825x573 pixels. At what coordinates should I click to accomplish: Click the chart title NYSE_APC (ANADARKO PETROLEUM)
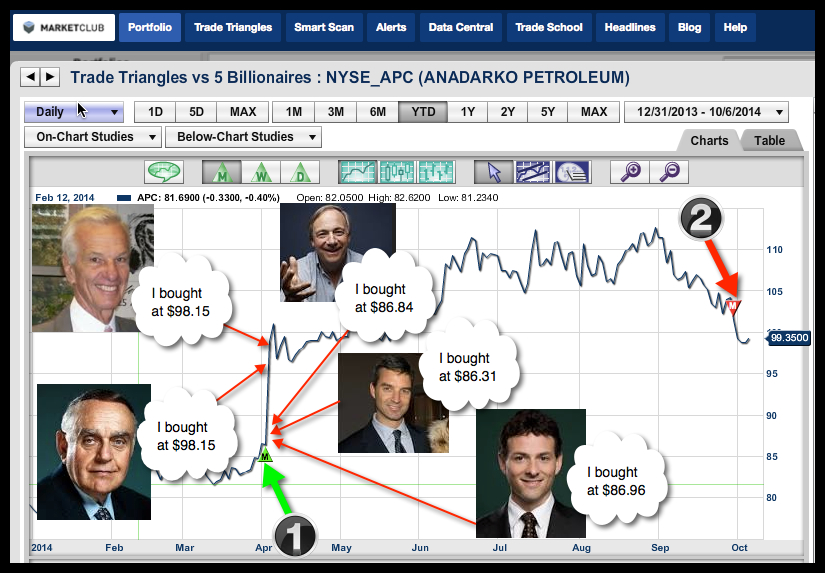coord(478,77)
